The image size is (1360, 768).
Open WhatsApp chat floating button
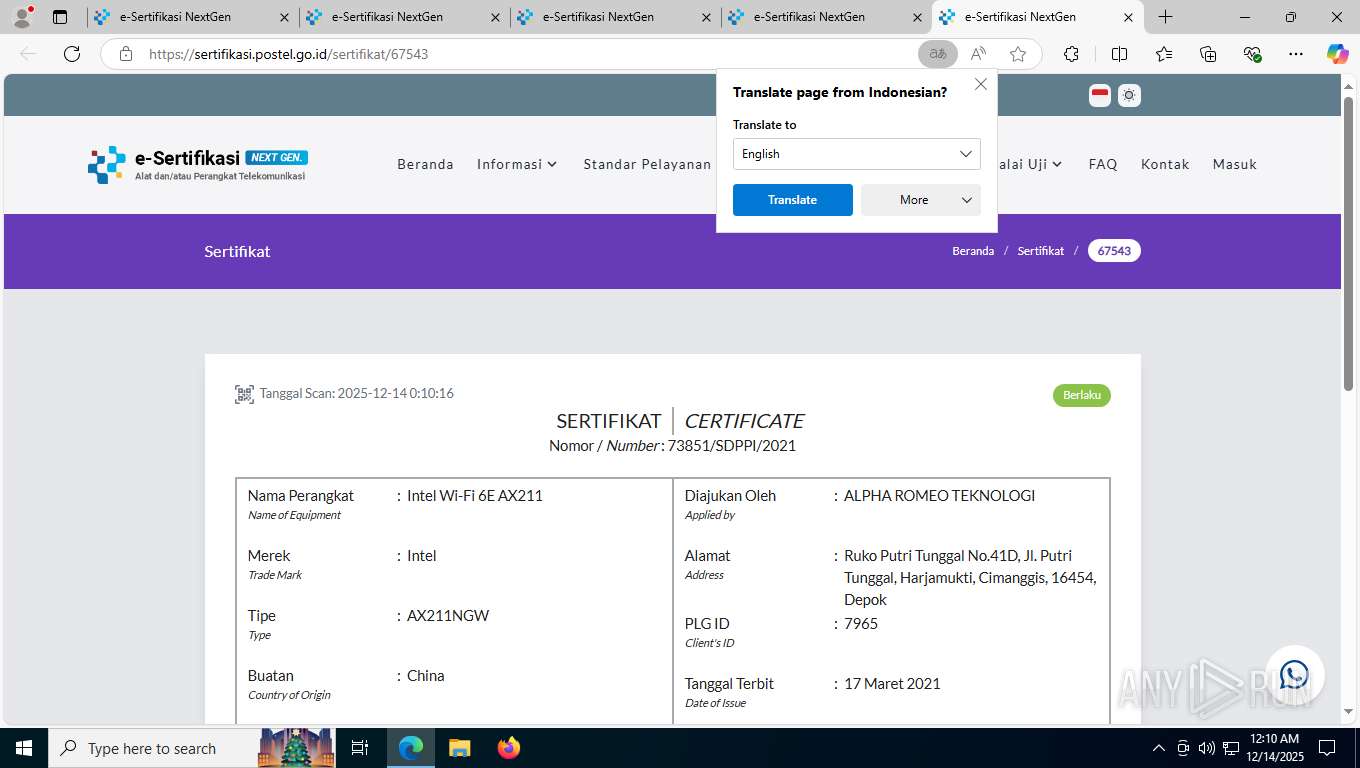point(1294,675)
